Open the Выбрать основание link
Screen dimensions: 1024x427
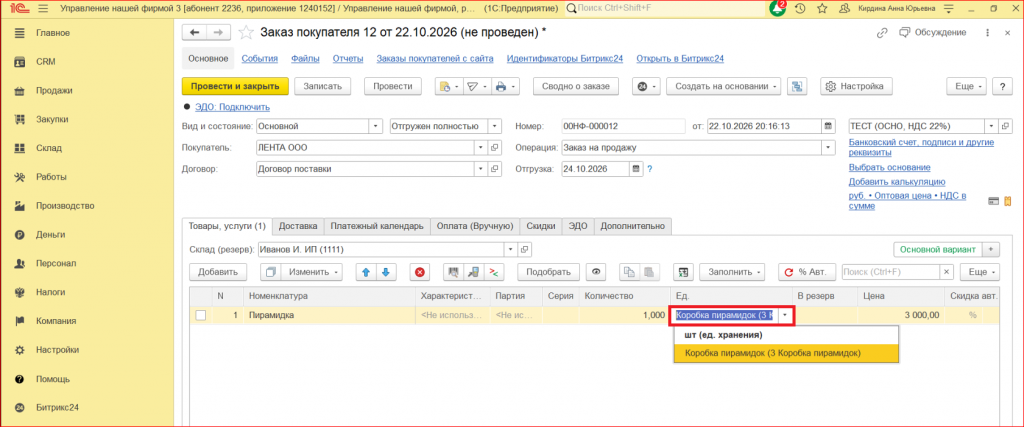889,167
